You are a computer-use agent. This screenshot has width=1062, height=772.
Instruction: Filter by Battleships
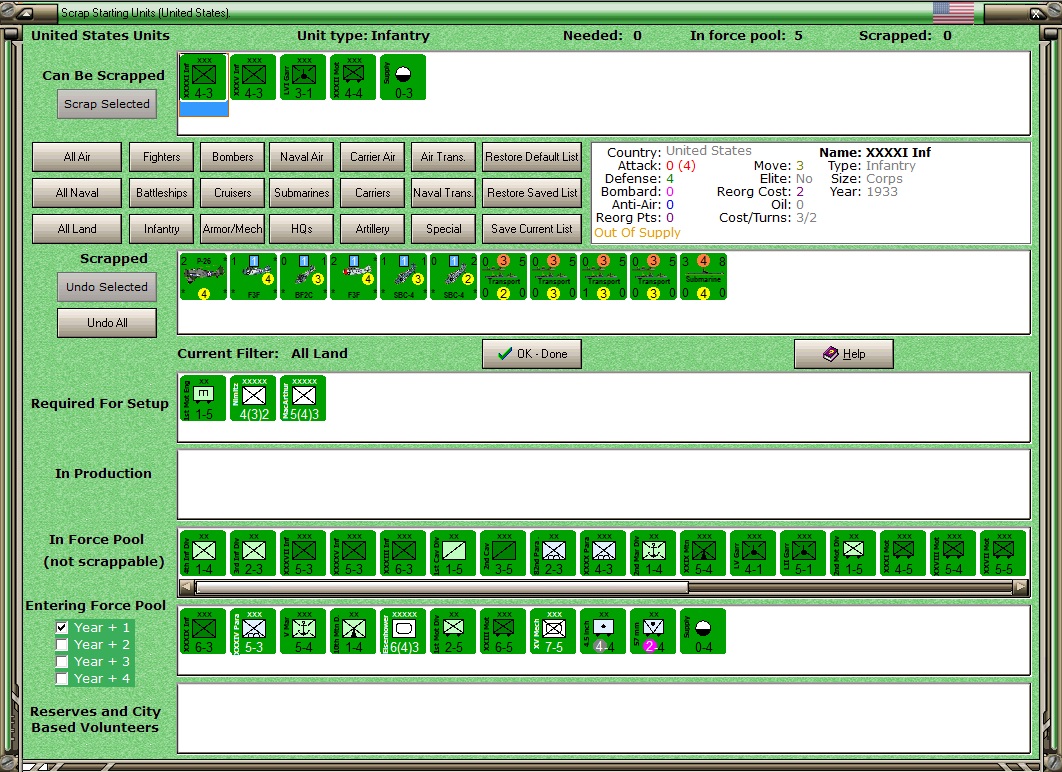click(162, 193)
